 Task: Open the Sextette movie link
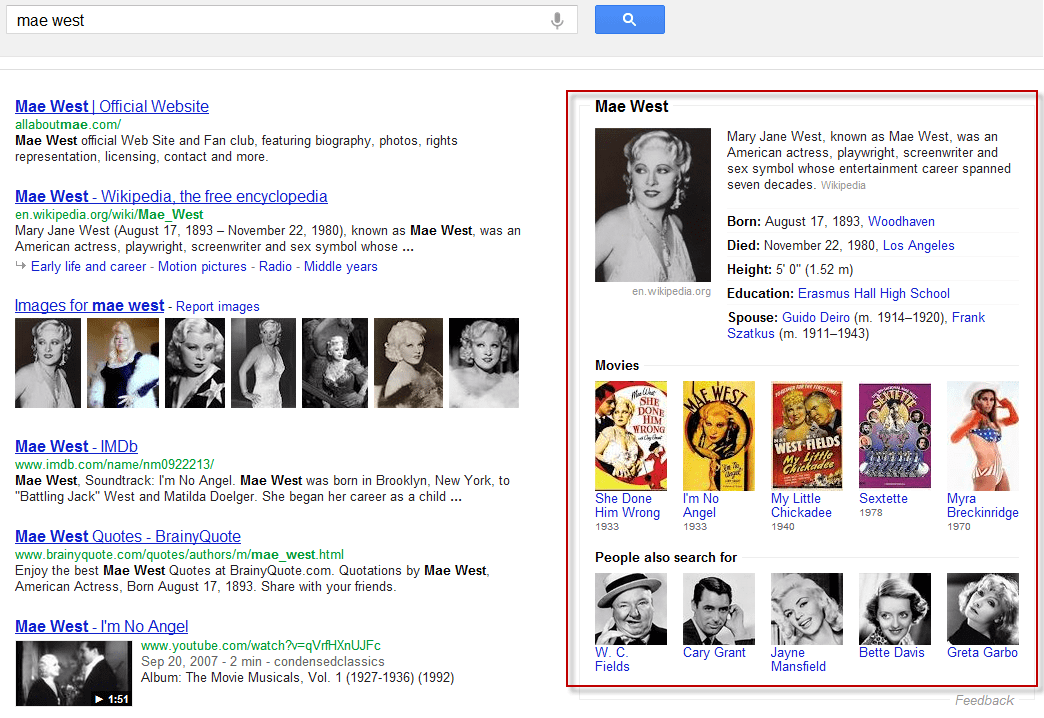(883, 498)
